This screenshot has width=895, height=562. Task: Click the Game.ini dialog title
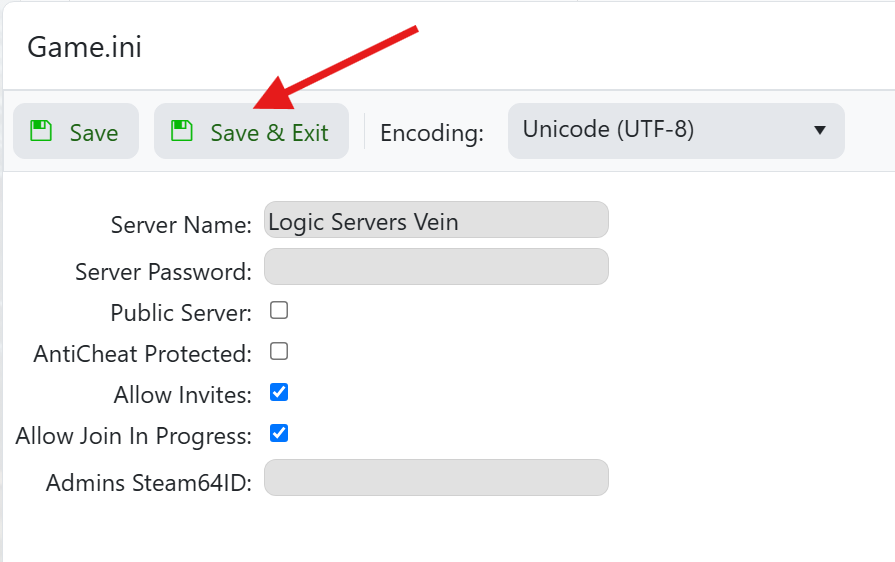pos(84,47)
